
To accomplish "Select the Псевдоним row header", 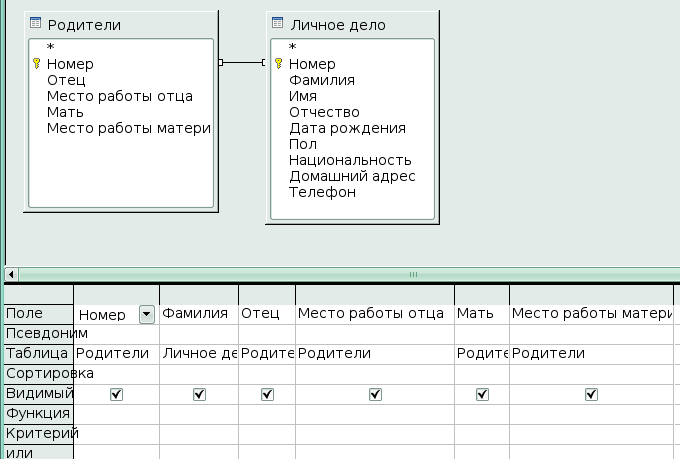I will pyautogui.click(x=38, y=333).
